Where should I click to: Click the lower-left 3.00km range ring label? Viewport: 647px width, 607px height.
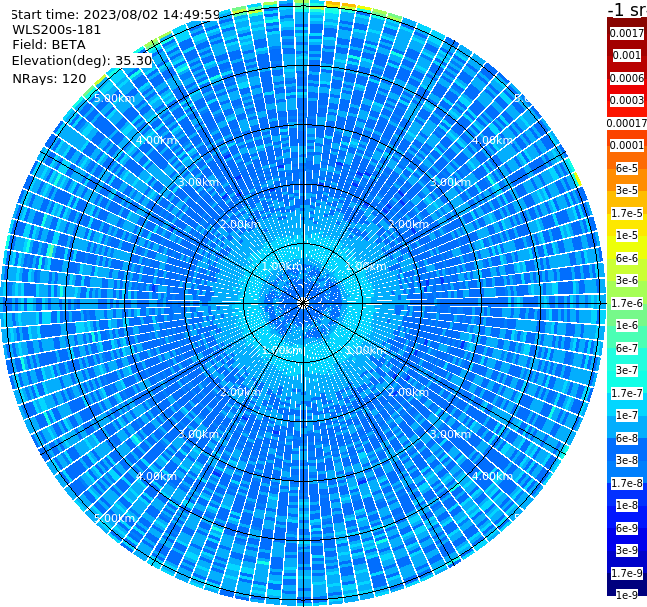tap(198, 434)
